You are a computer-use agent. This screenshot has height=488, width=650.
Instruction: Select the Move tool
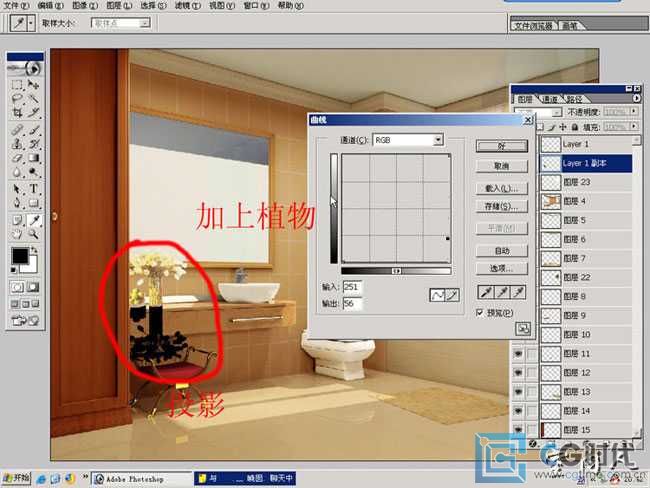pos(34,85)
